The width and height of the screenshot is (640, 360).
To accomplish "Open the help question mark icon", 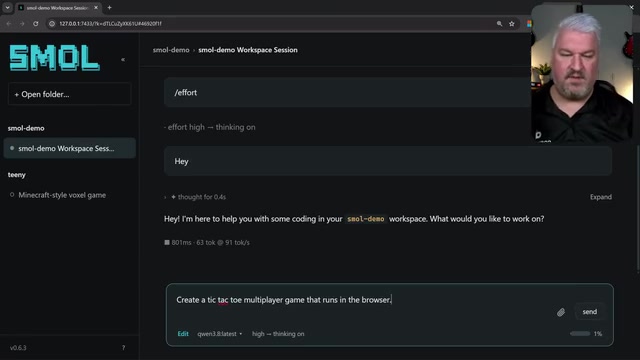I will pos(123,348).
